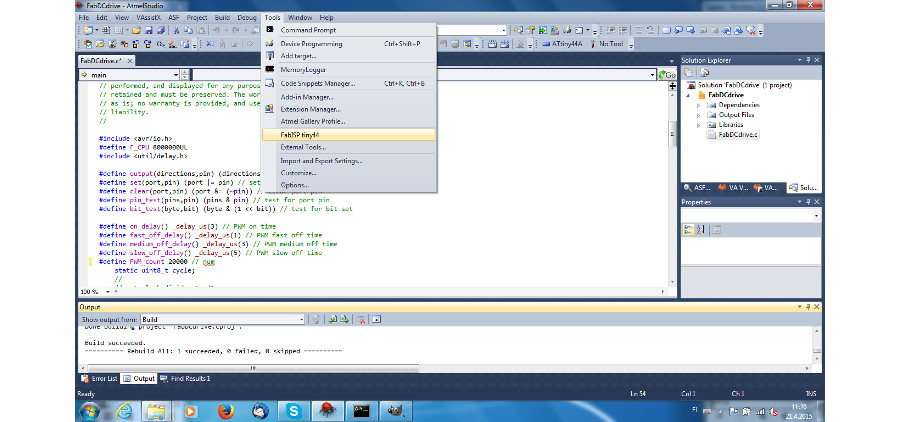Screen dimensions: 900x422
Task: Close the FabDCdrive.c editor tab
Action: [130, 61]
